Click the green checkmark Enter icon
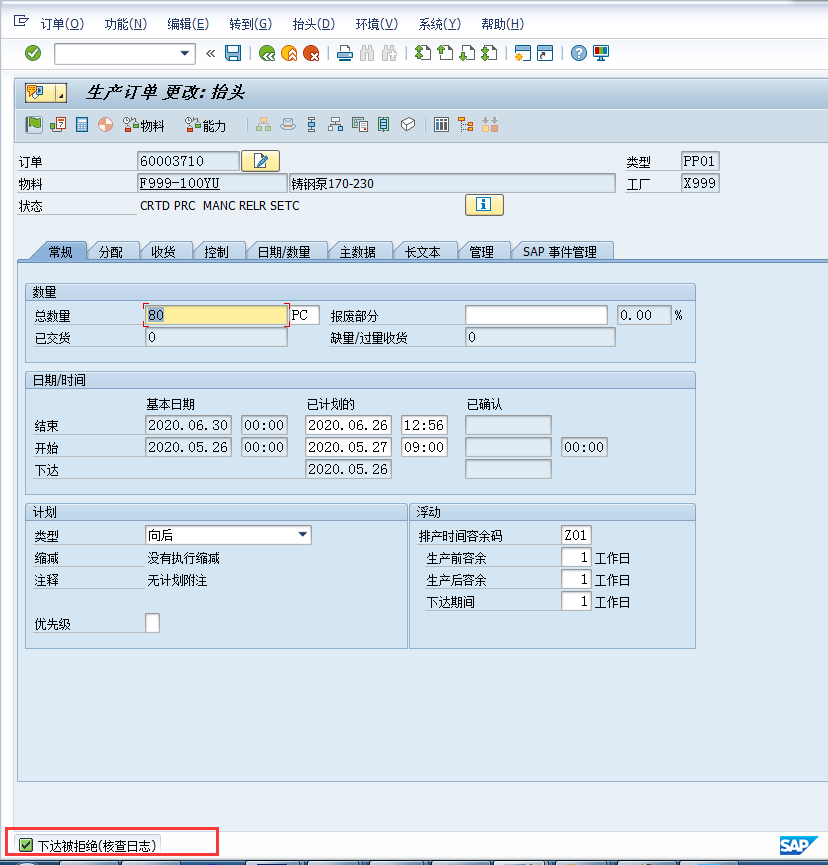Image resolution: width=828 pixels, height=865 pixels. click(x=33, y=54)
